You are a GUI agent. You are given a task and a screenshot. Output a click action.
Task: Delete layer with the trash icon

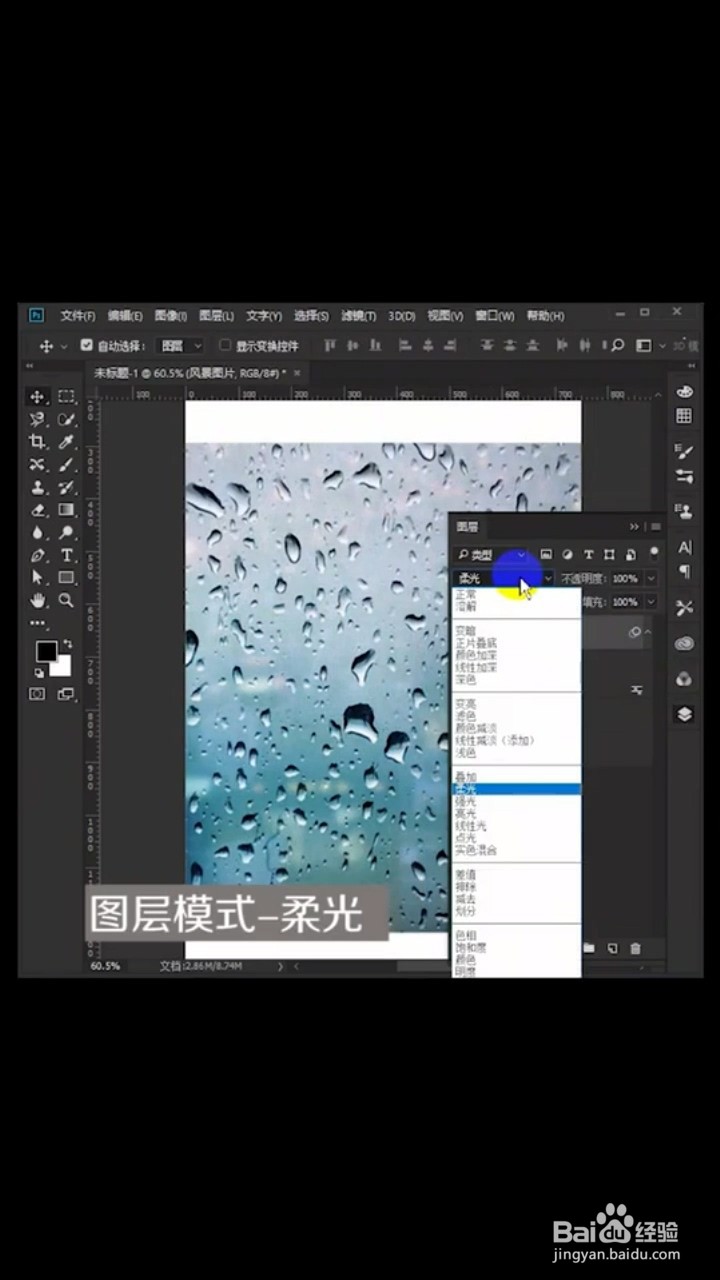(x=635, y=948)
